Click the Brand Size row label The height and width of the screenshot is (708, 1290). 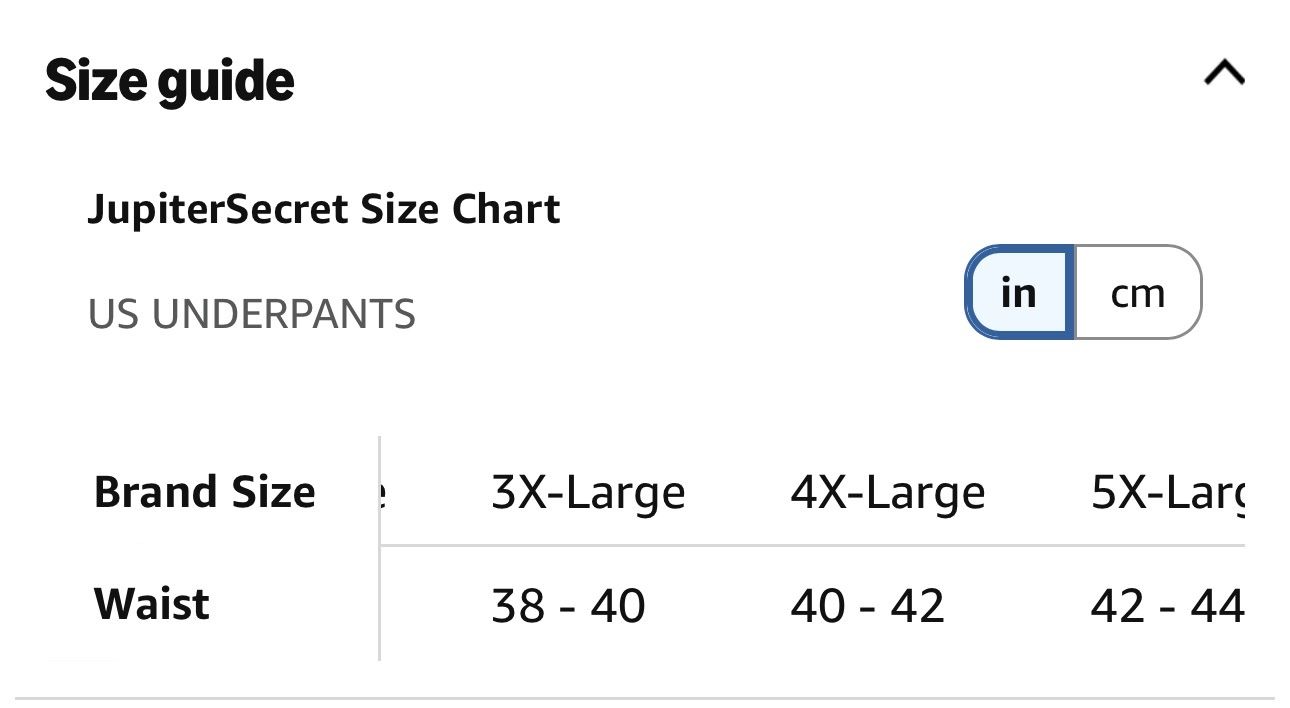[x=205, y=492]
